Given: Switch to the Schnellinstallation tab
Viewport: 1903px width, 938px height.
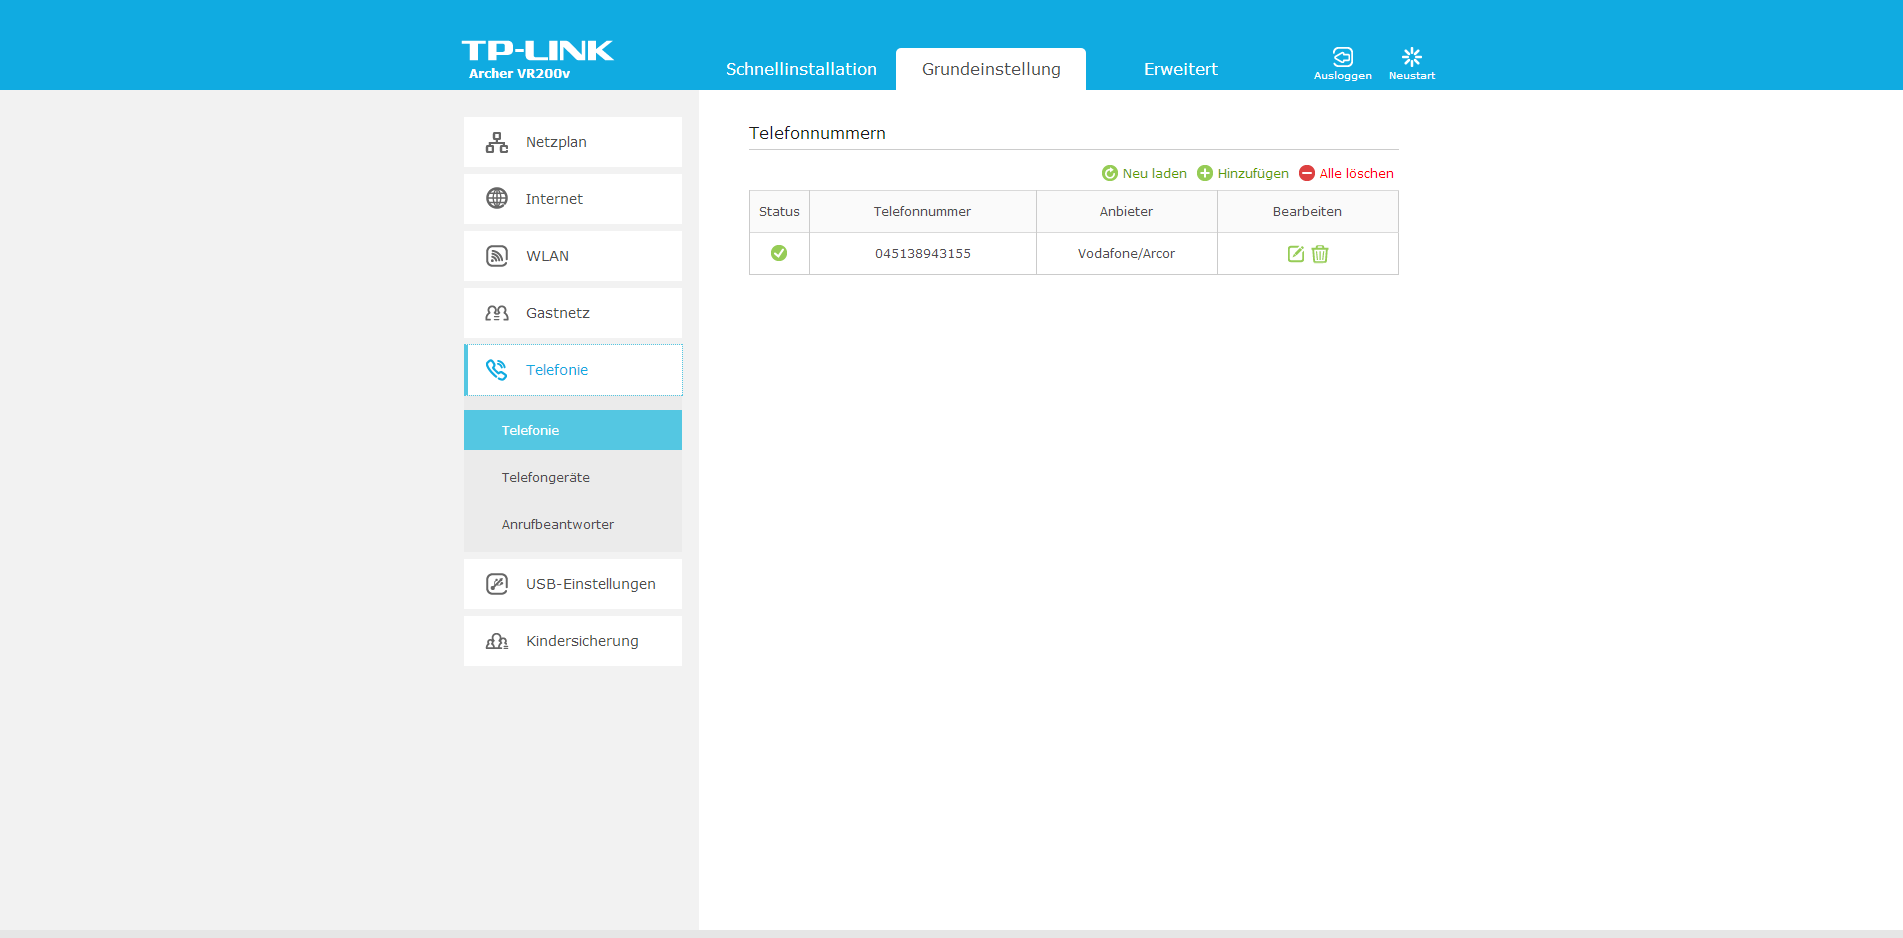Looking at the screenshot, I should pyautogui.click(x=801, y=69).
